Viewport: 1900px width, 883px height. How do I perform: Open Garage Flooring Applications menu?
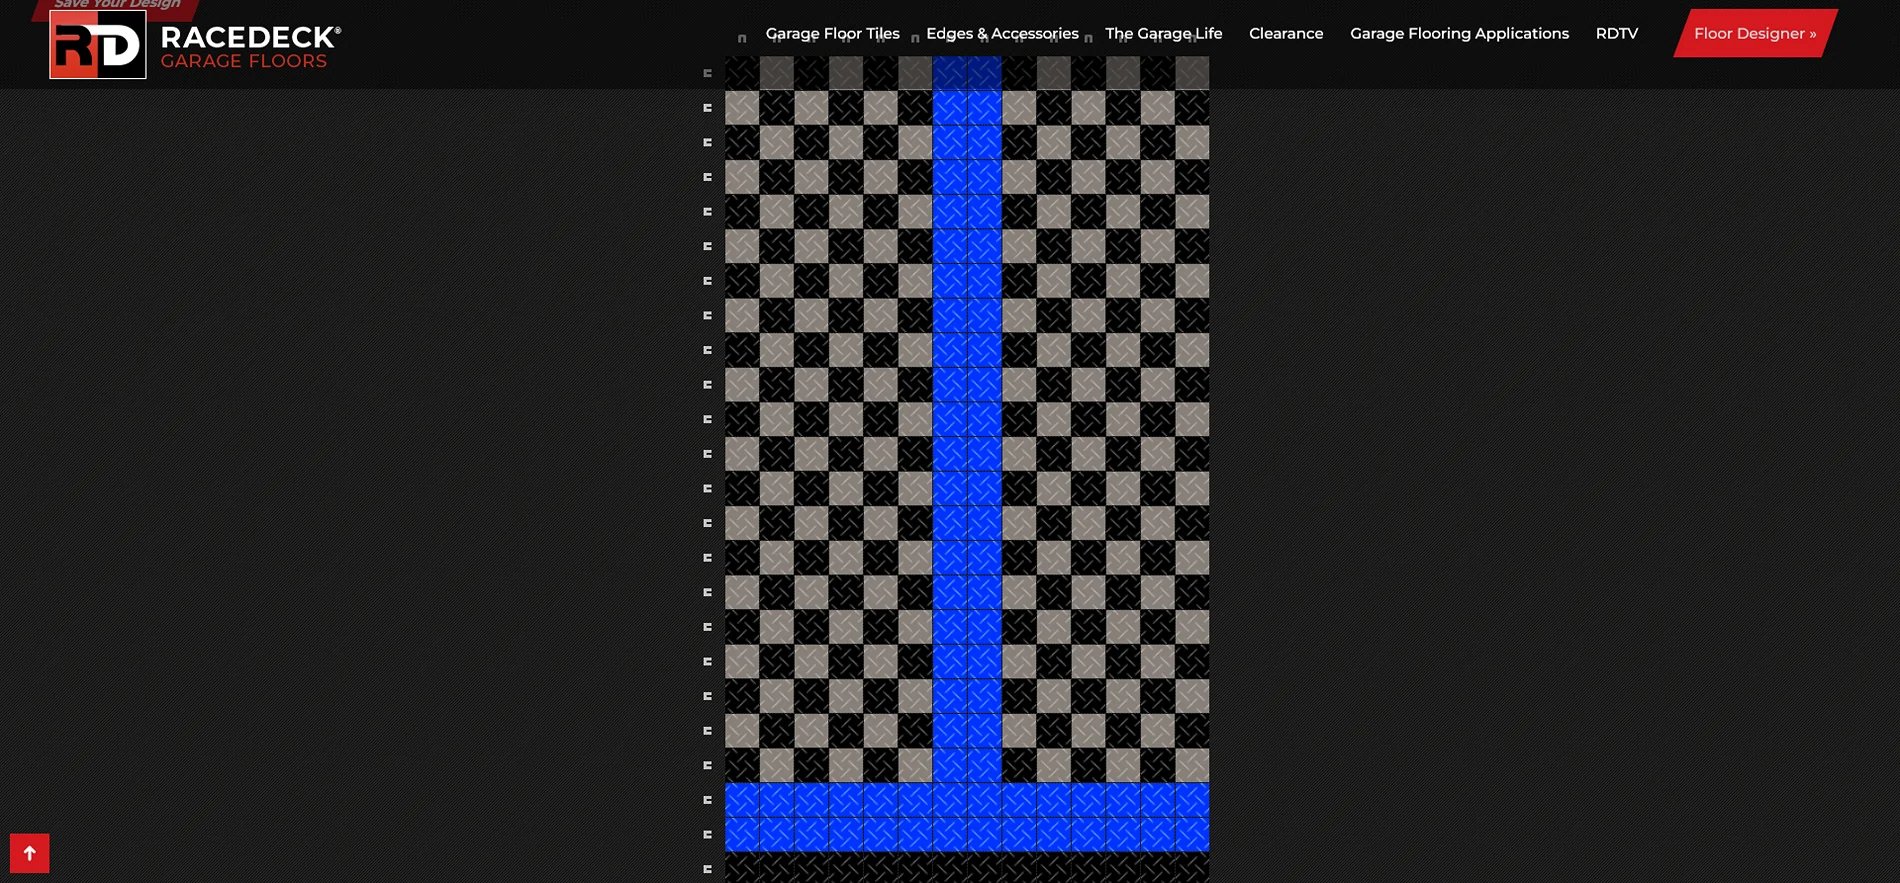click(1459, 34)
